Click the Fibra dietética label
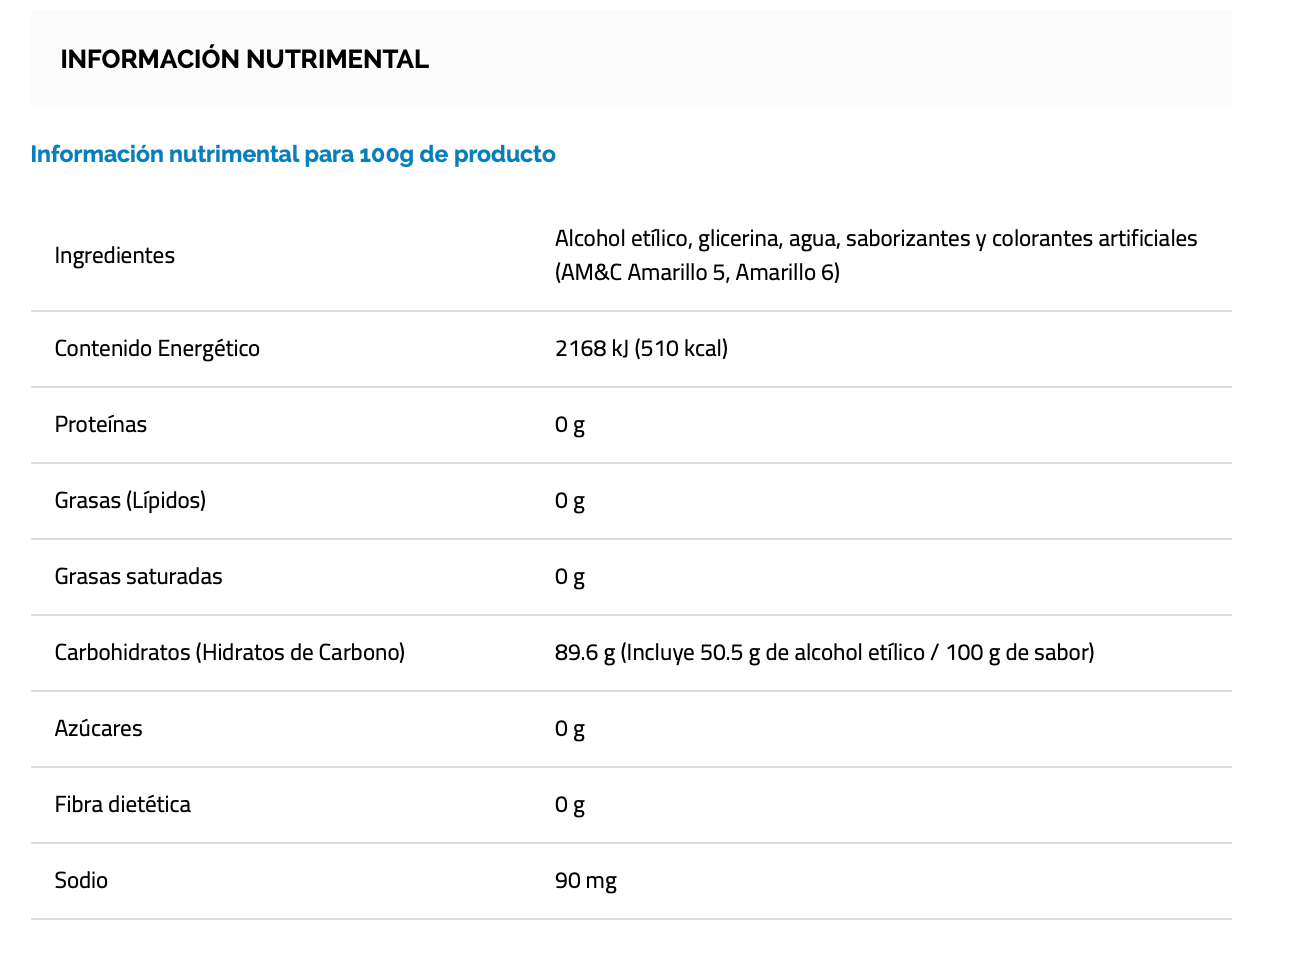The image size is (1300, 954). (x=123, y=805)
